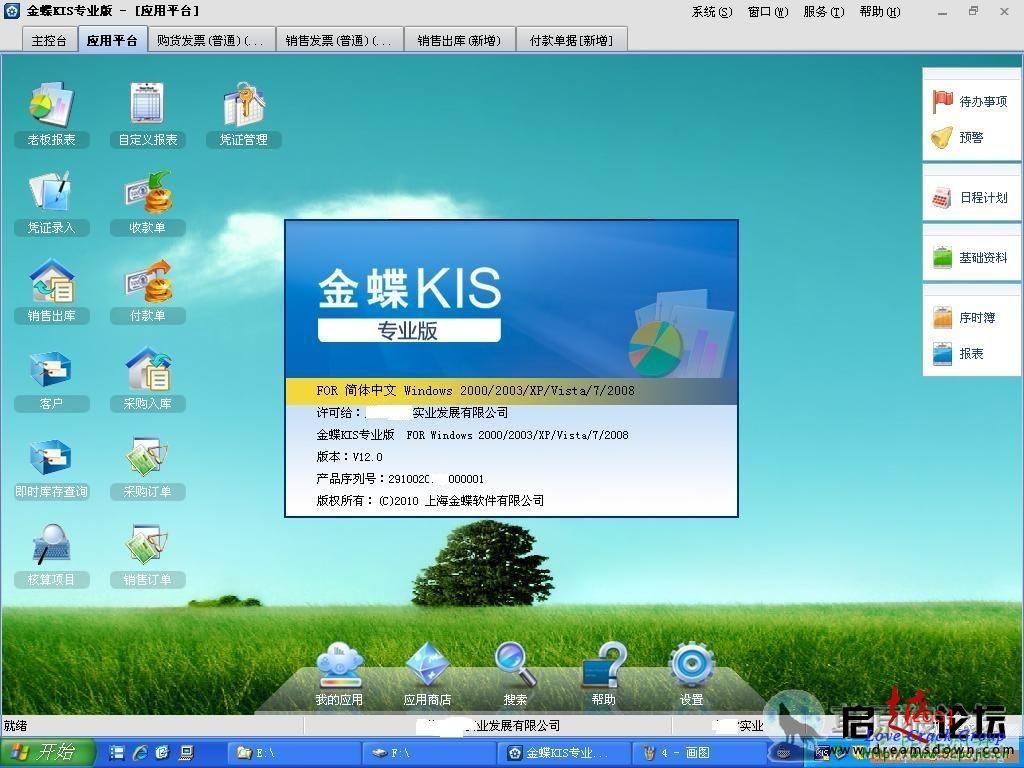Switch to 付款单据[新增] tab

click(x=571, y=41)
